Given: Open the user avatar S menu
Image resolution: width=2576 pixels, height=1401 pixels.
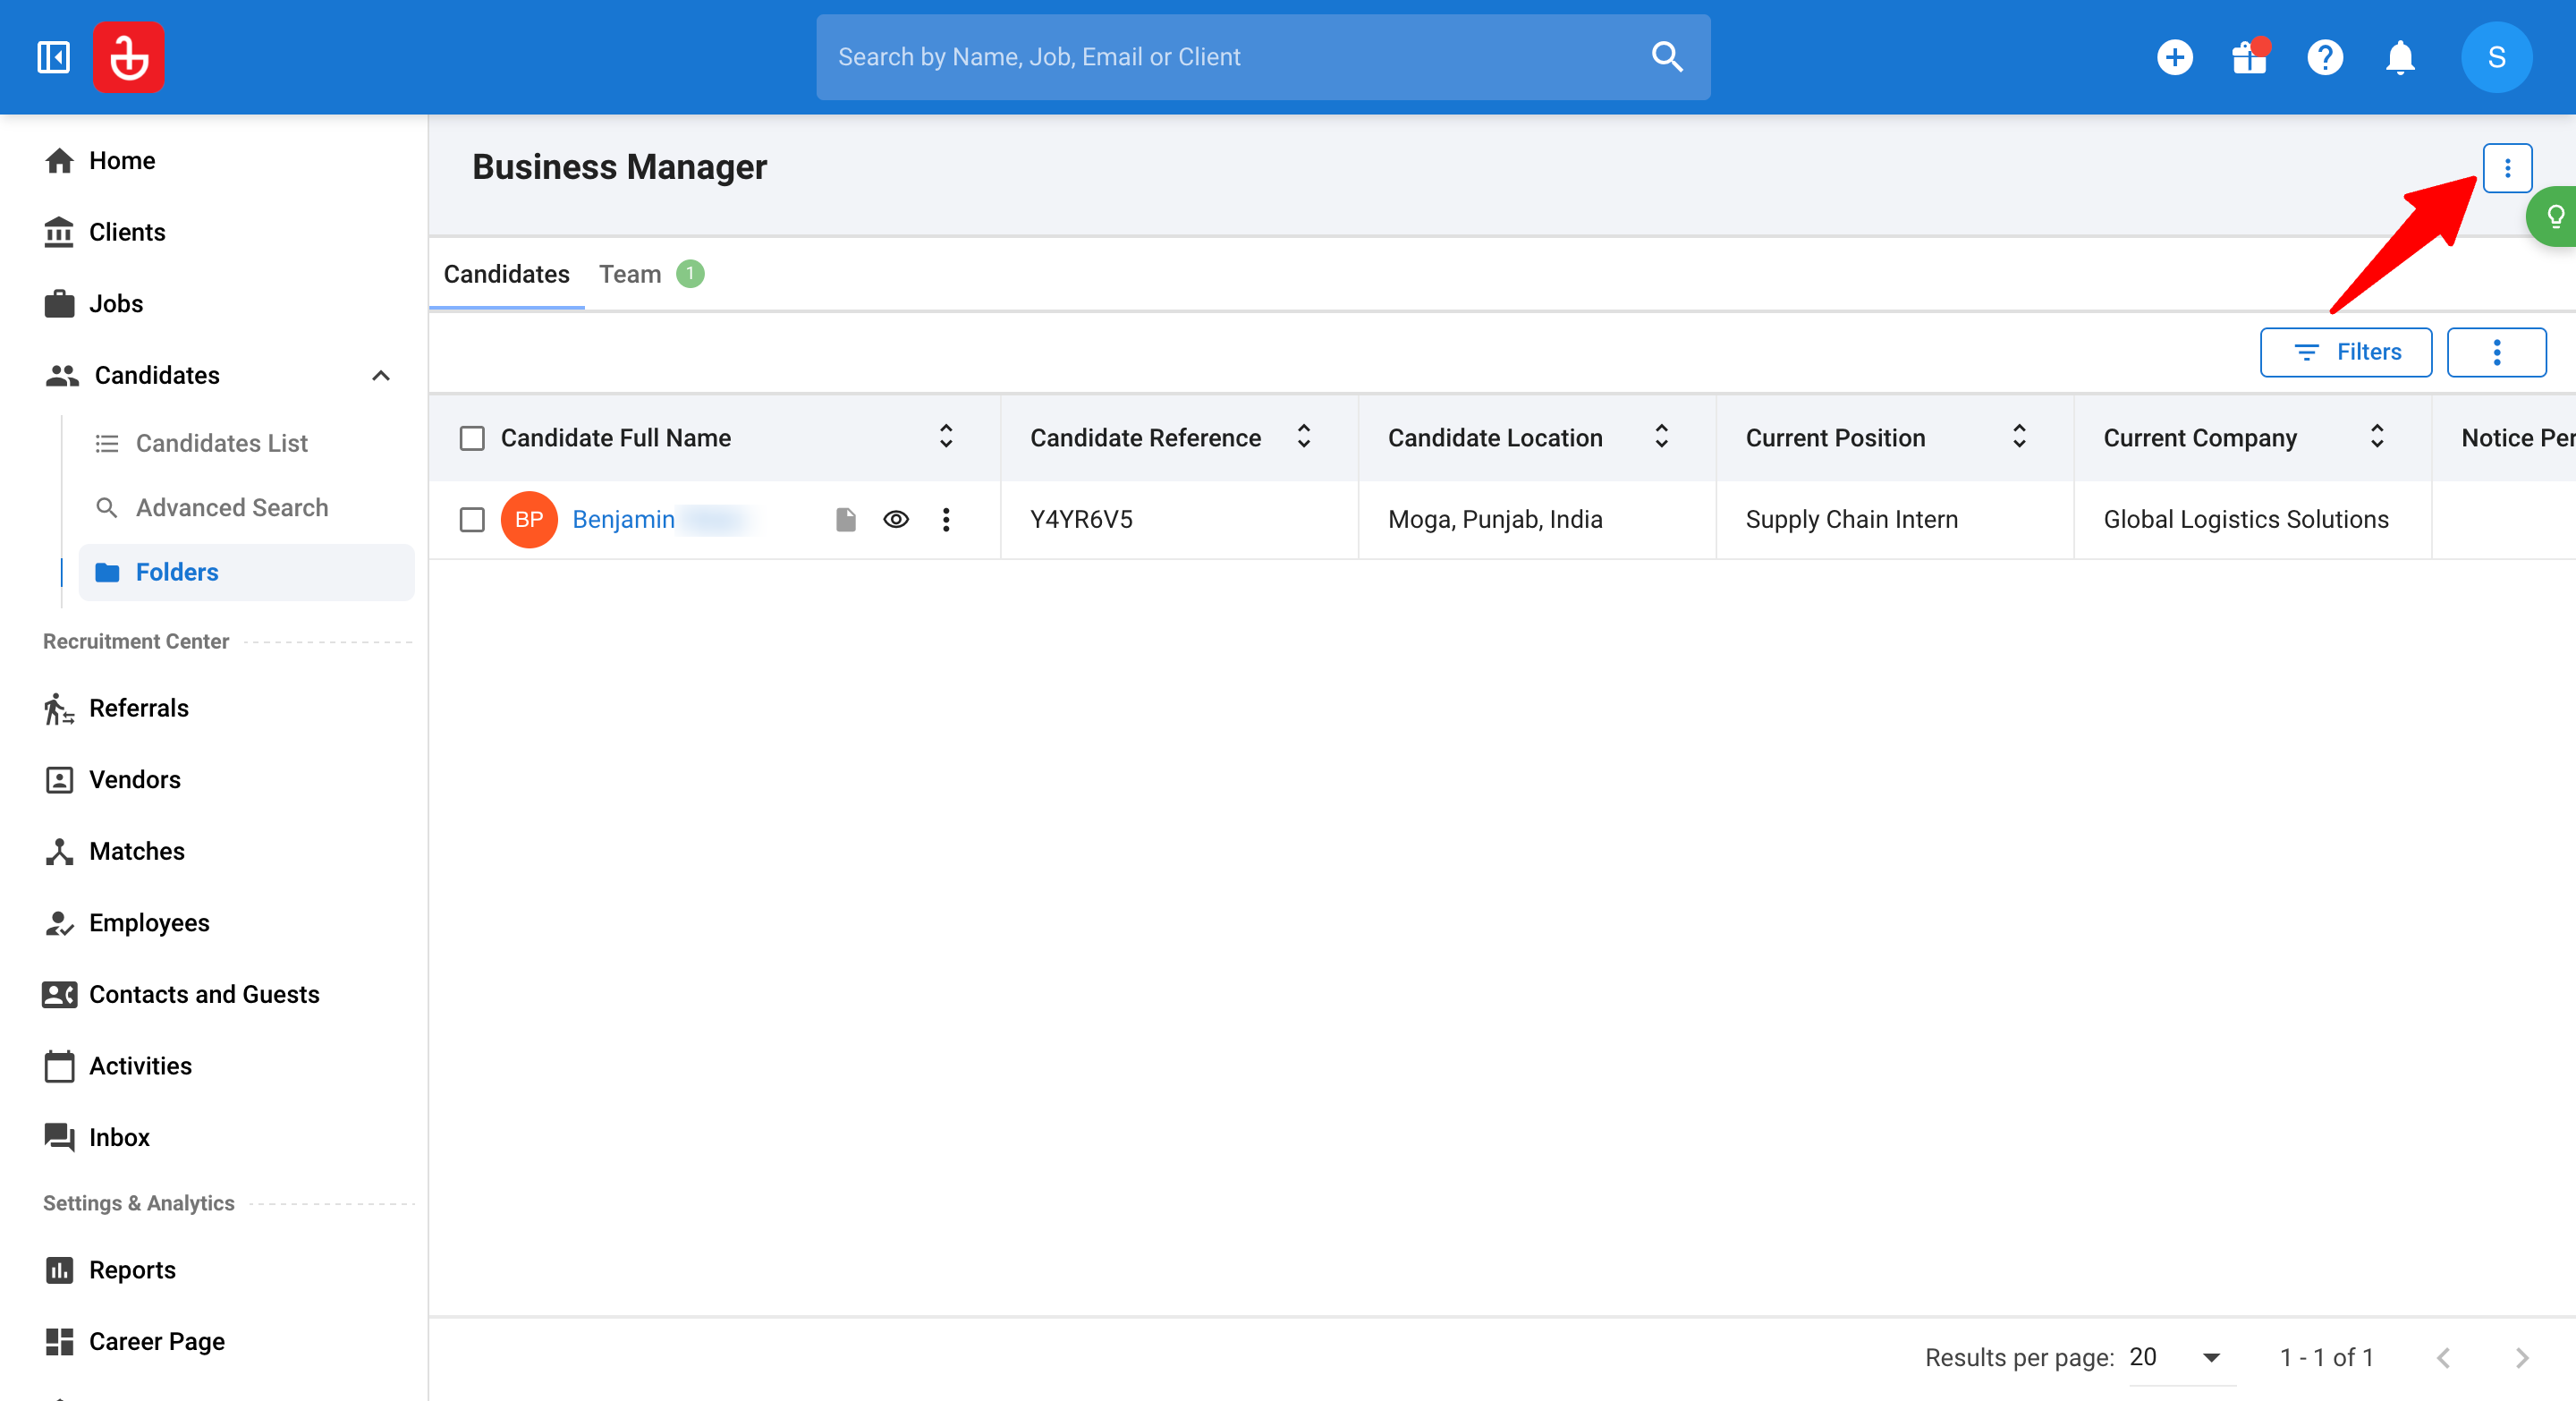Looking at the screenshot, I should [2496, 57].
